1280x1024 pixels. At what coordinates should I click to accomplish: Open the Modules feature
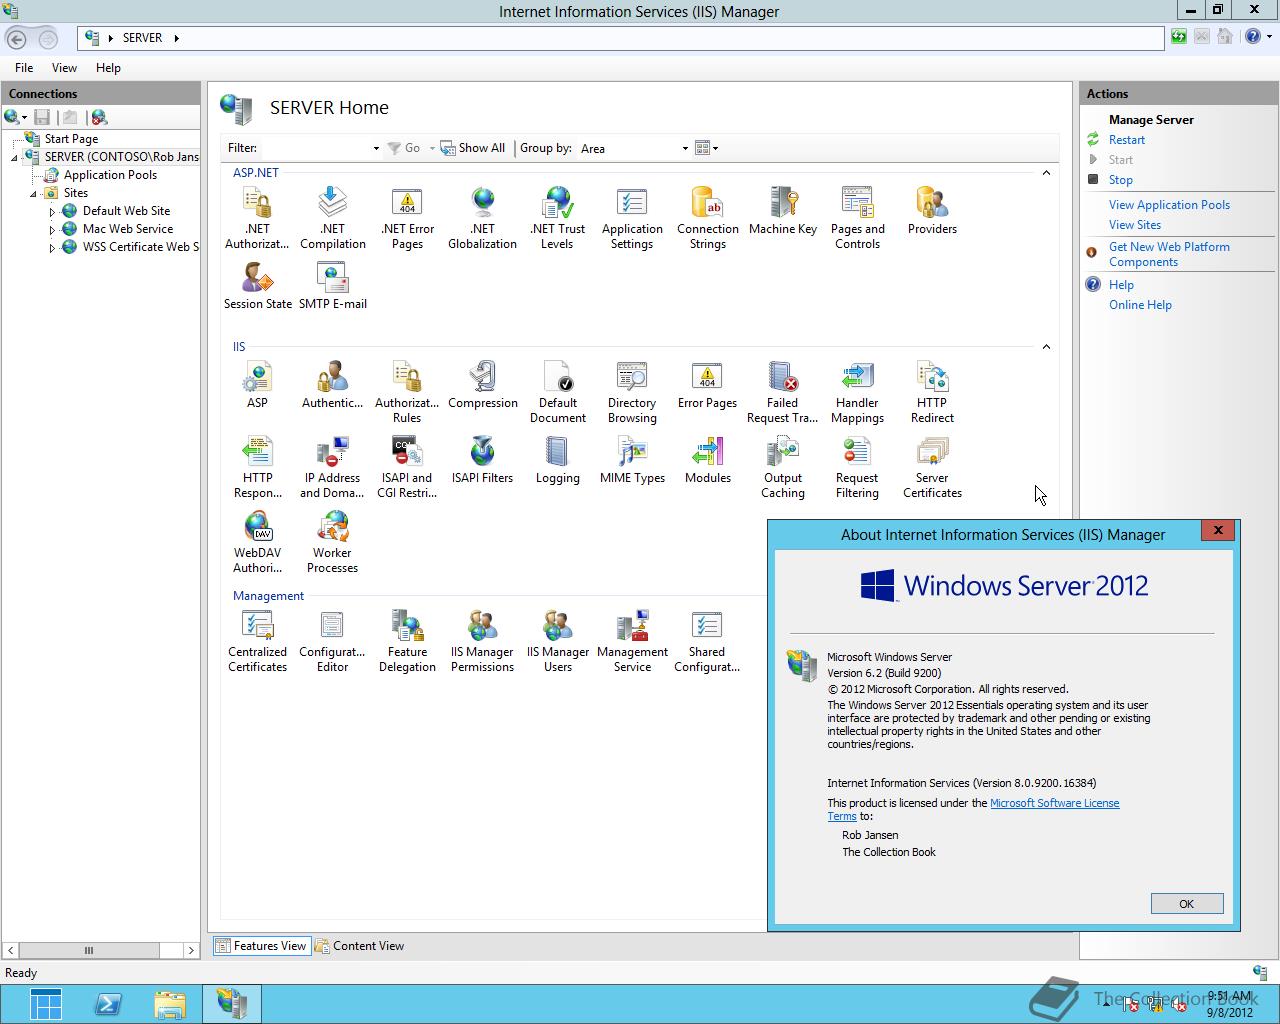pyautogui.click(x=707, y=460)
